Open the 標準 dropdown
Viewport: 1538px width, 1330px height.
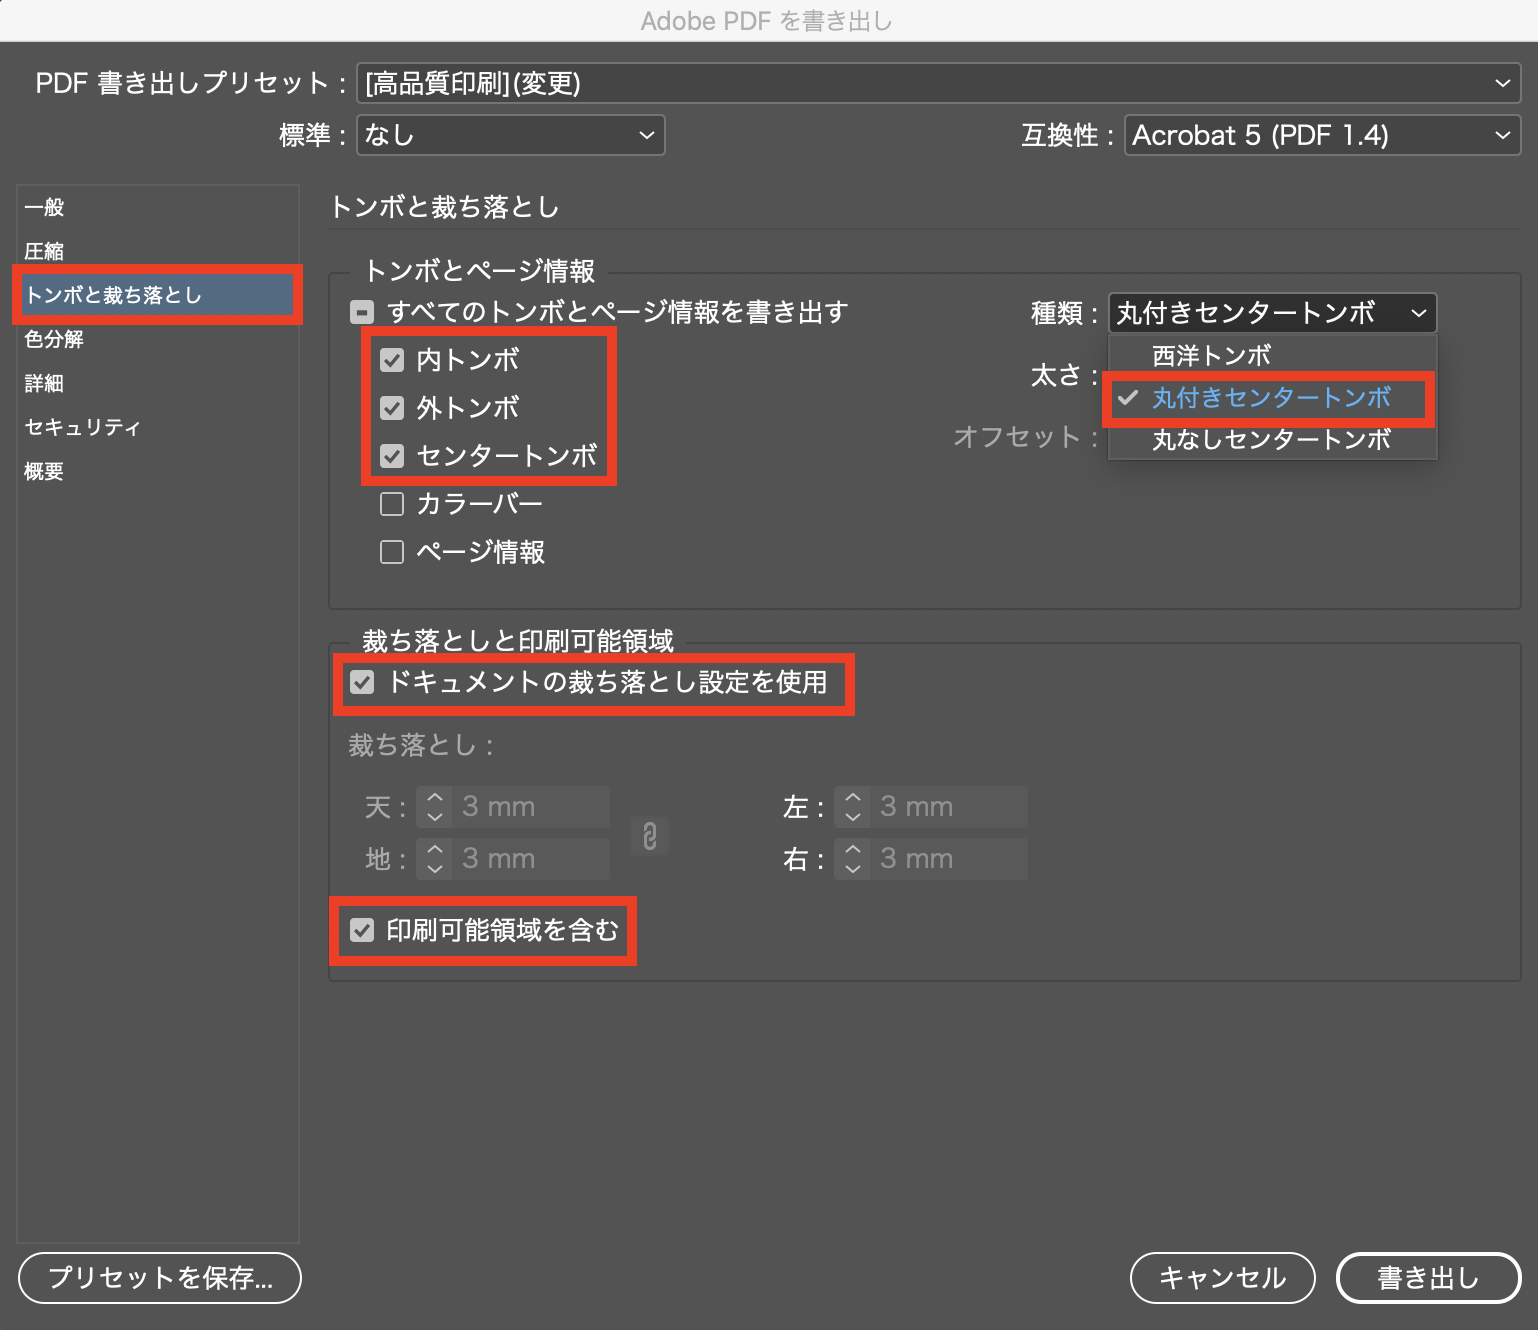pyautogui.click(x=510, y=135)
